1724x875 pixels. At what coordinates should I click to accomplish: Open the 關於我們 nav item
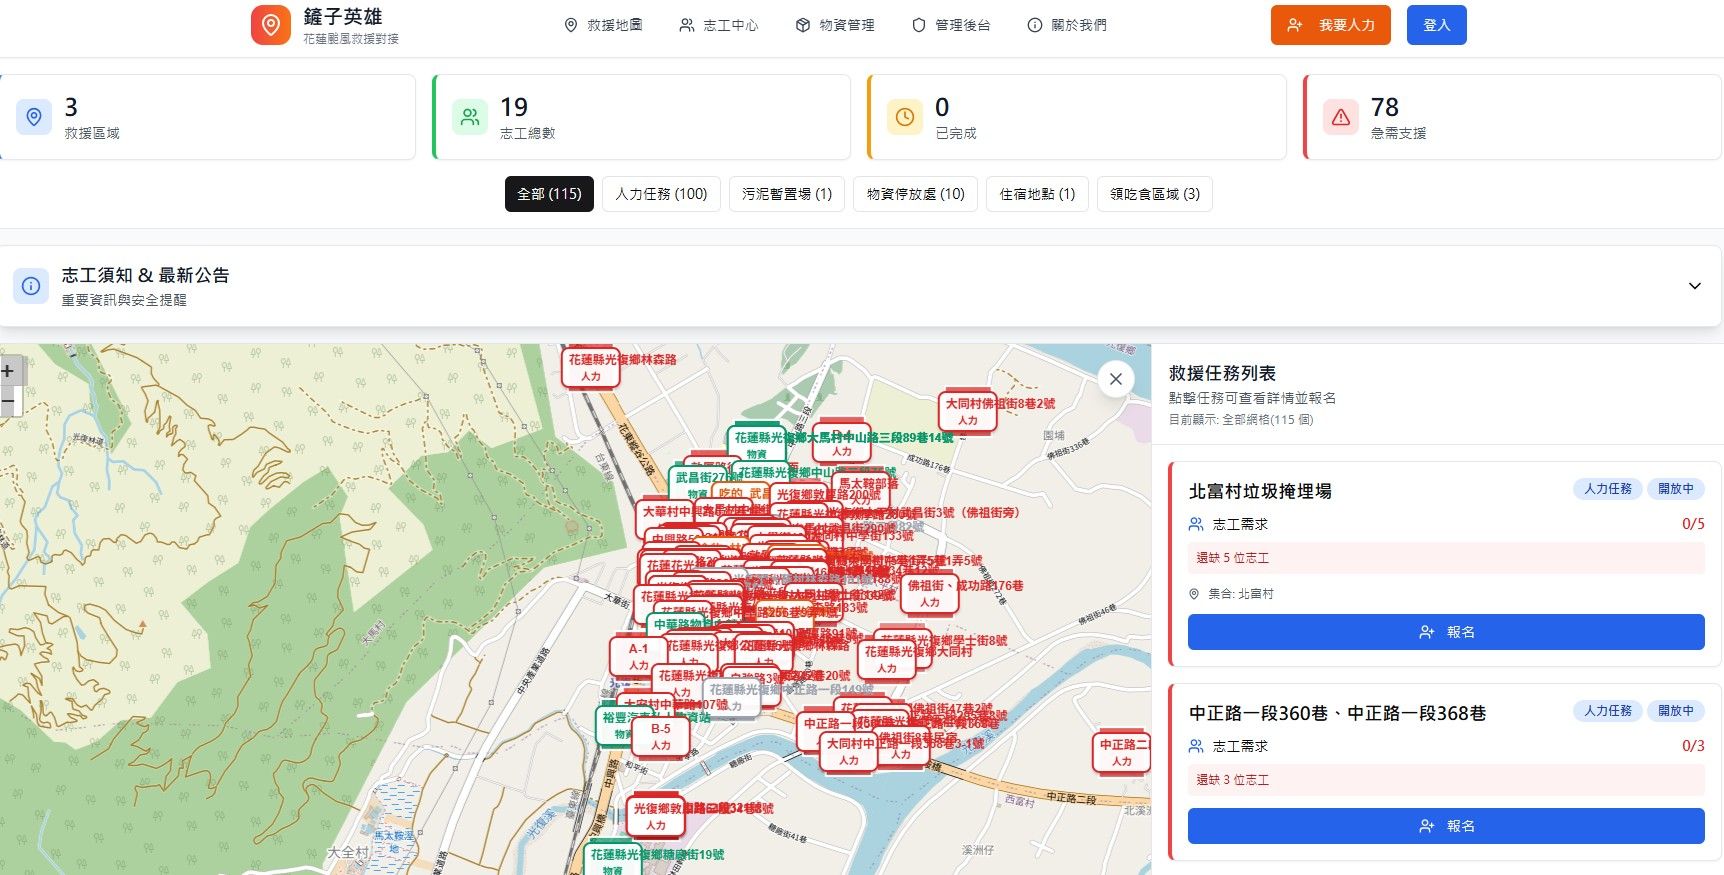point(1067,25)
